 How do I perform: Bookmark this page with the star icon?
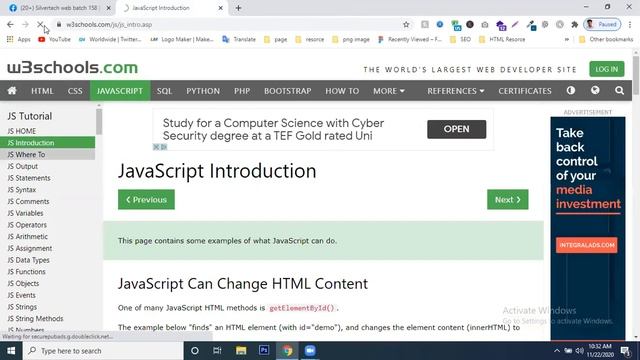click(x=406, y=24)
